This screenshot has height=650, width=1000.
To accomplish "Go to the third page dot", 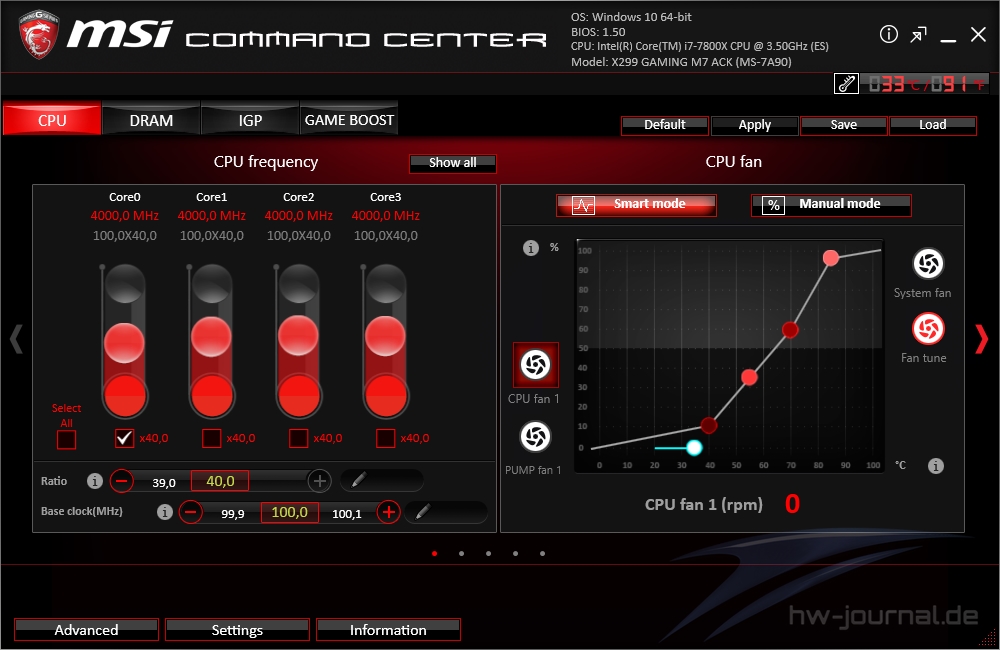I will pos(489,554).
